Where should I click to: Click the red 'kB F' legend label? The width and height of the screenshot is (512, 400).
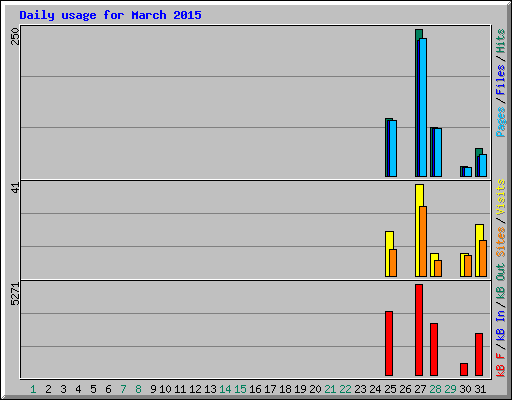501,365
